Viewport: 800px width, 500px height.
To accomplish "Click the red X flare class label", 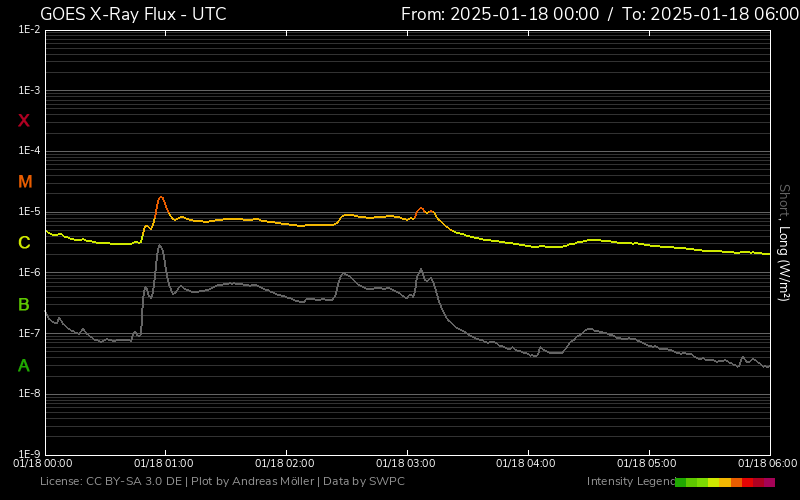I will (x=24, y=121).
